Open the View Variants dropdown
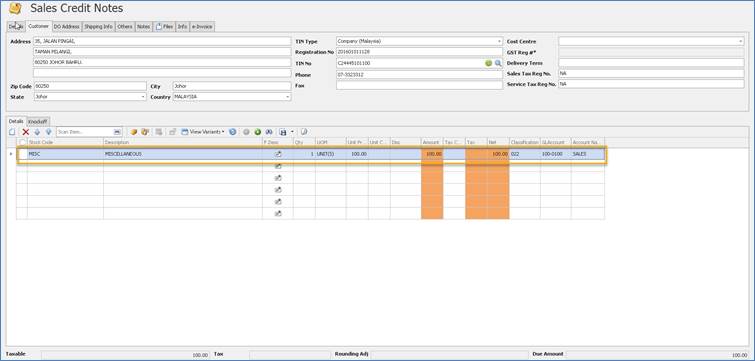Image resolution: width=755 pixels, height=361 pixels. coord(203,132)
